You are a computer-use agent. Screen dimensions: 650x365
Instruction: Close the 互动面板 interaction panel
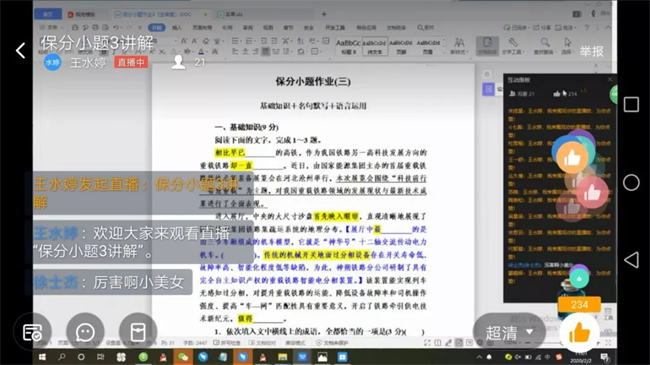(x=610, y=79)
